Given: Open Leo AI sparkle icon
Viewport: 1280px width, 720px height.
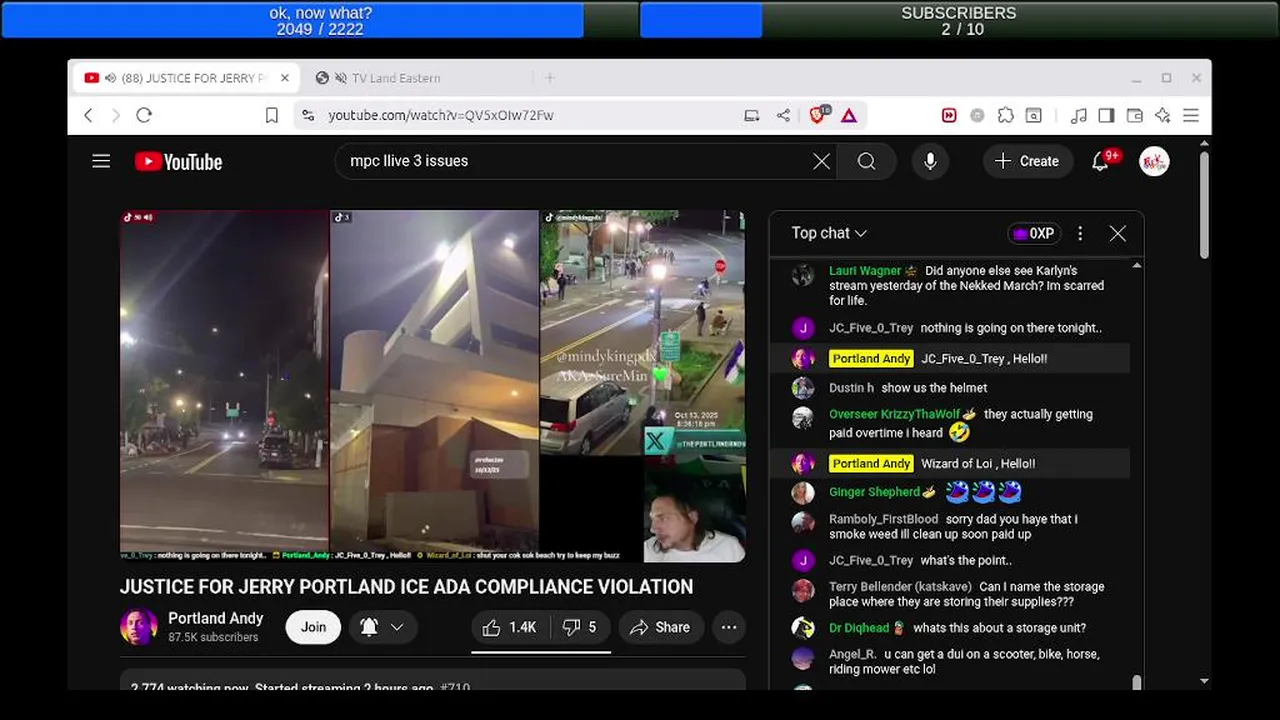Looking at the screenshot, I should pyautogui.click(x=1162, y=115).
